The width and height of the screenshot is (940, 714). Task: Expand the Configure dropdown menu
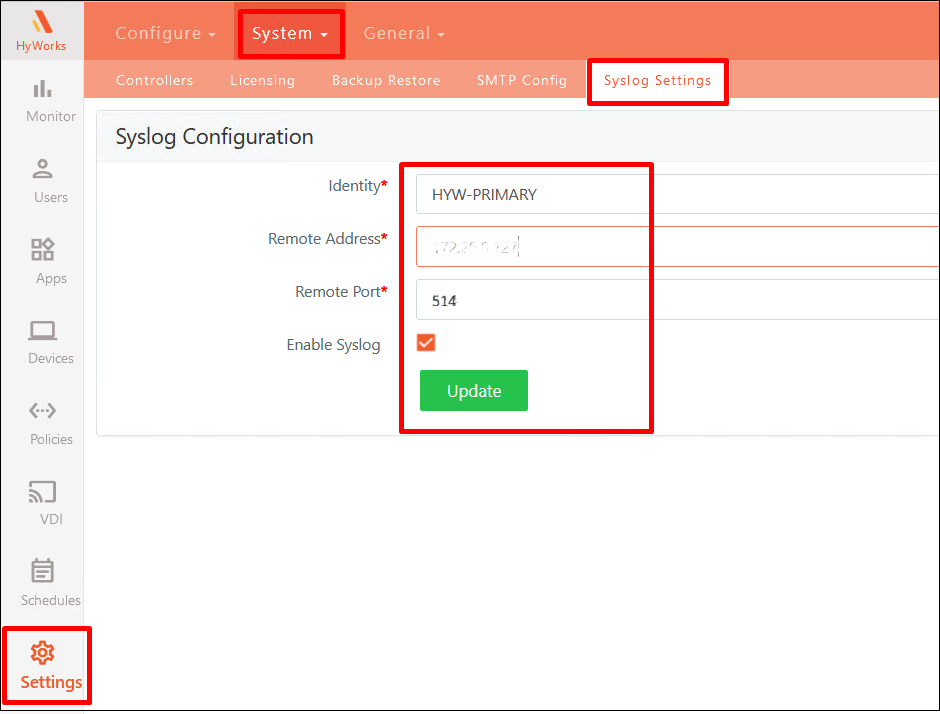(165, 33)
